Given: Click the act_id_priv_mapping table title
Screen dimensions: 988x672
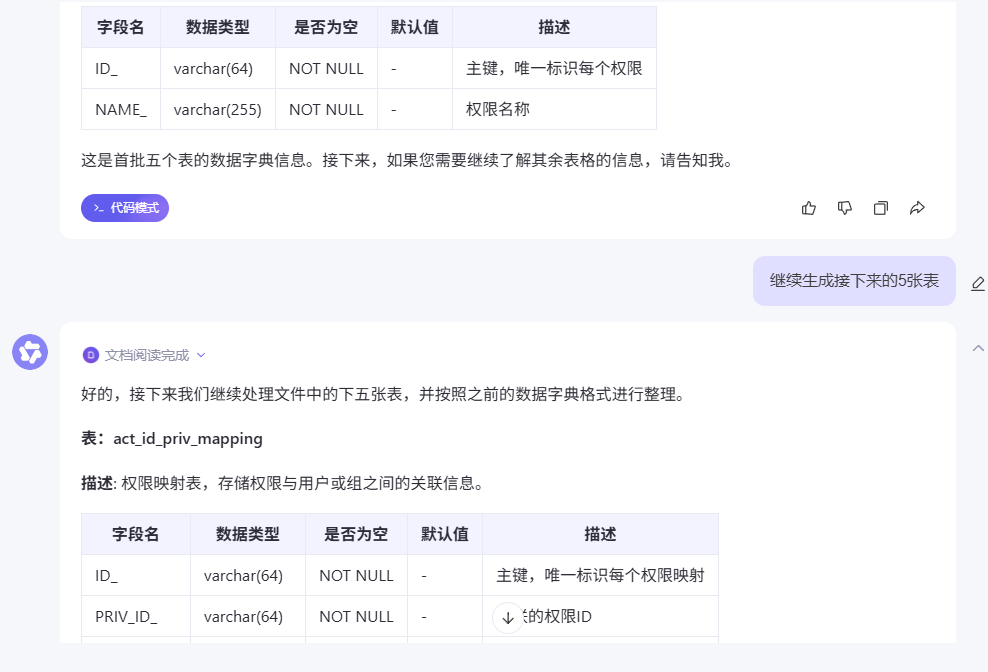Looking at the screenshot, I should tap(188, 438).
